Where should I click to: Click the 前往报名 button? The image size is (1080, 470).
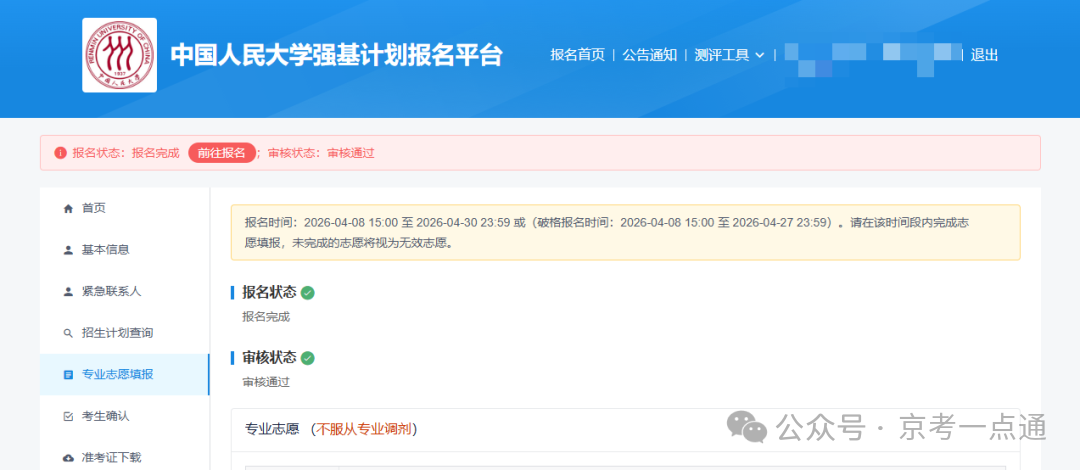[222, 153]
